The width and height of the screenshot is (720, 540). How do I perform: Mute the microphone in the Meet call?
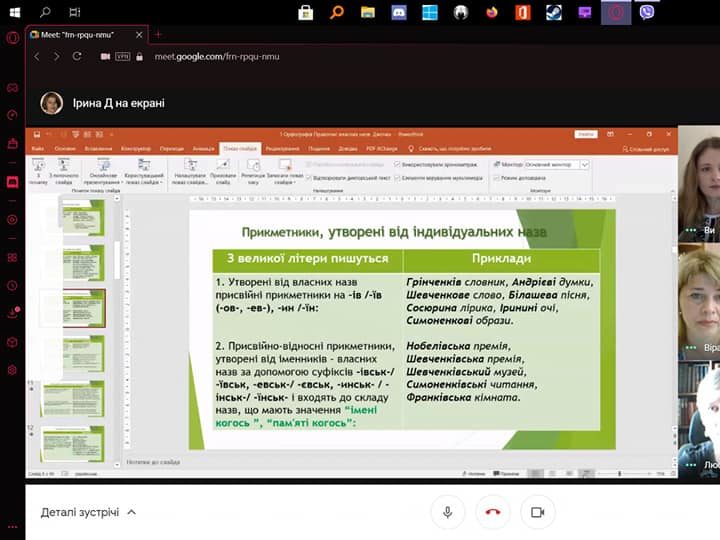point(447,512)
